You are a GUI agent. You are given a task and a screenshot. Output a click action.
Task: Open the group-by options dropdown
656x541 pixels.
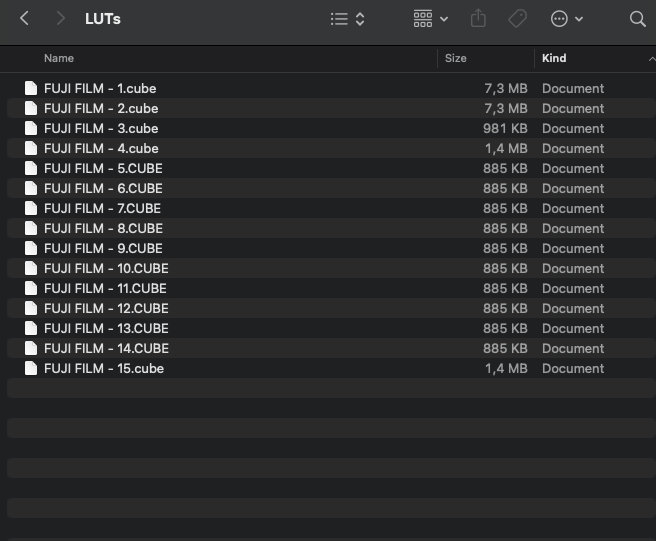430,19
